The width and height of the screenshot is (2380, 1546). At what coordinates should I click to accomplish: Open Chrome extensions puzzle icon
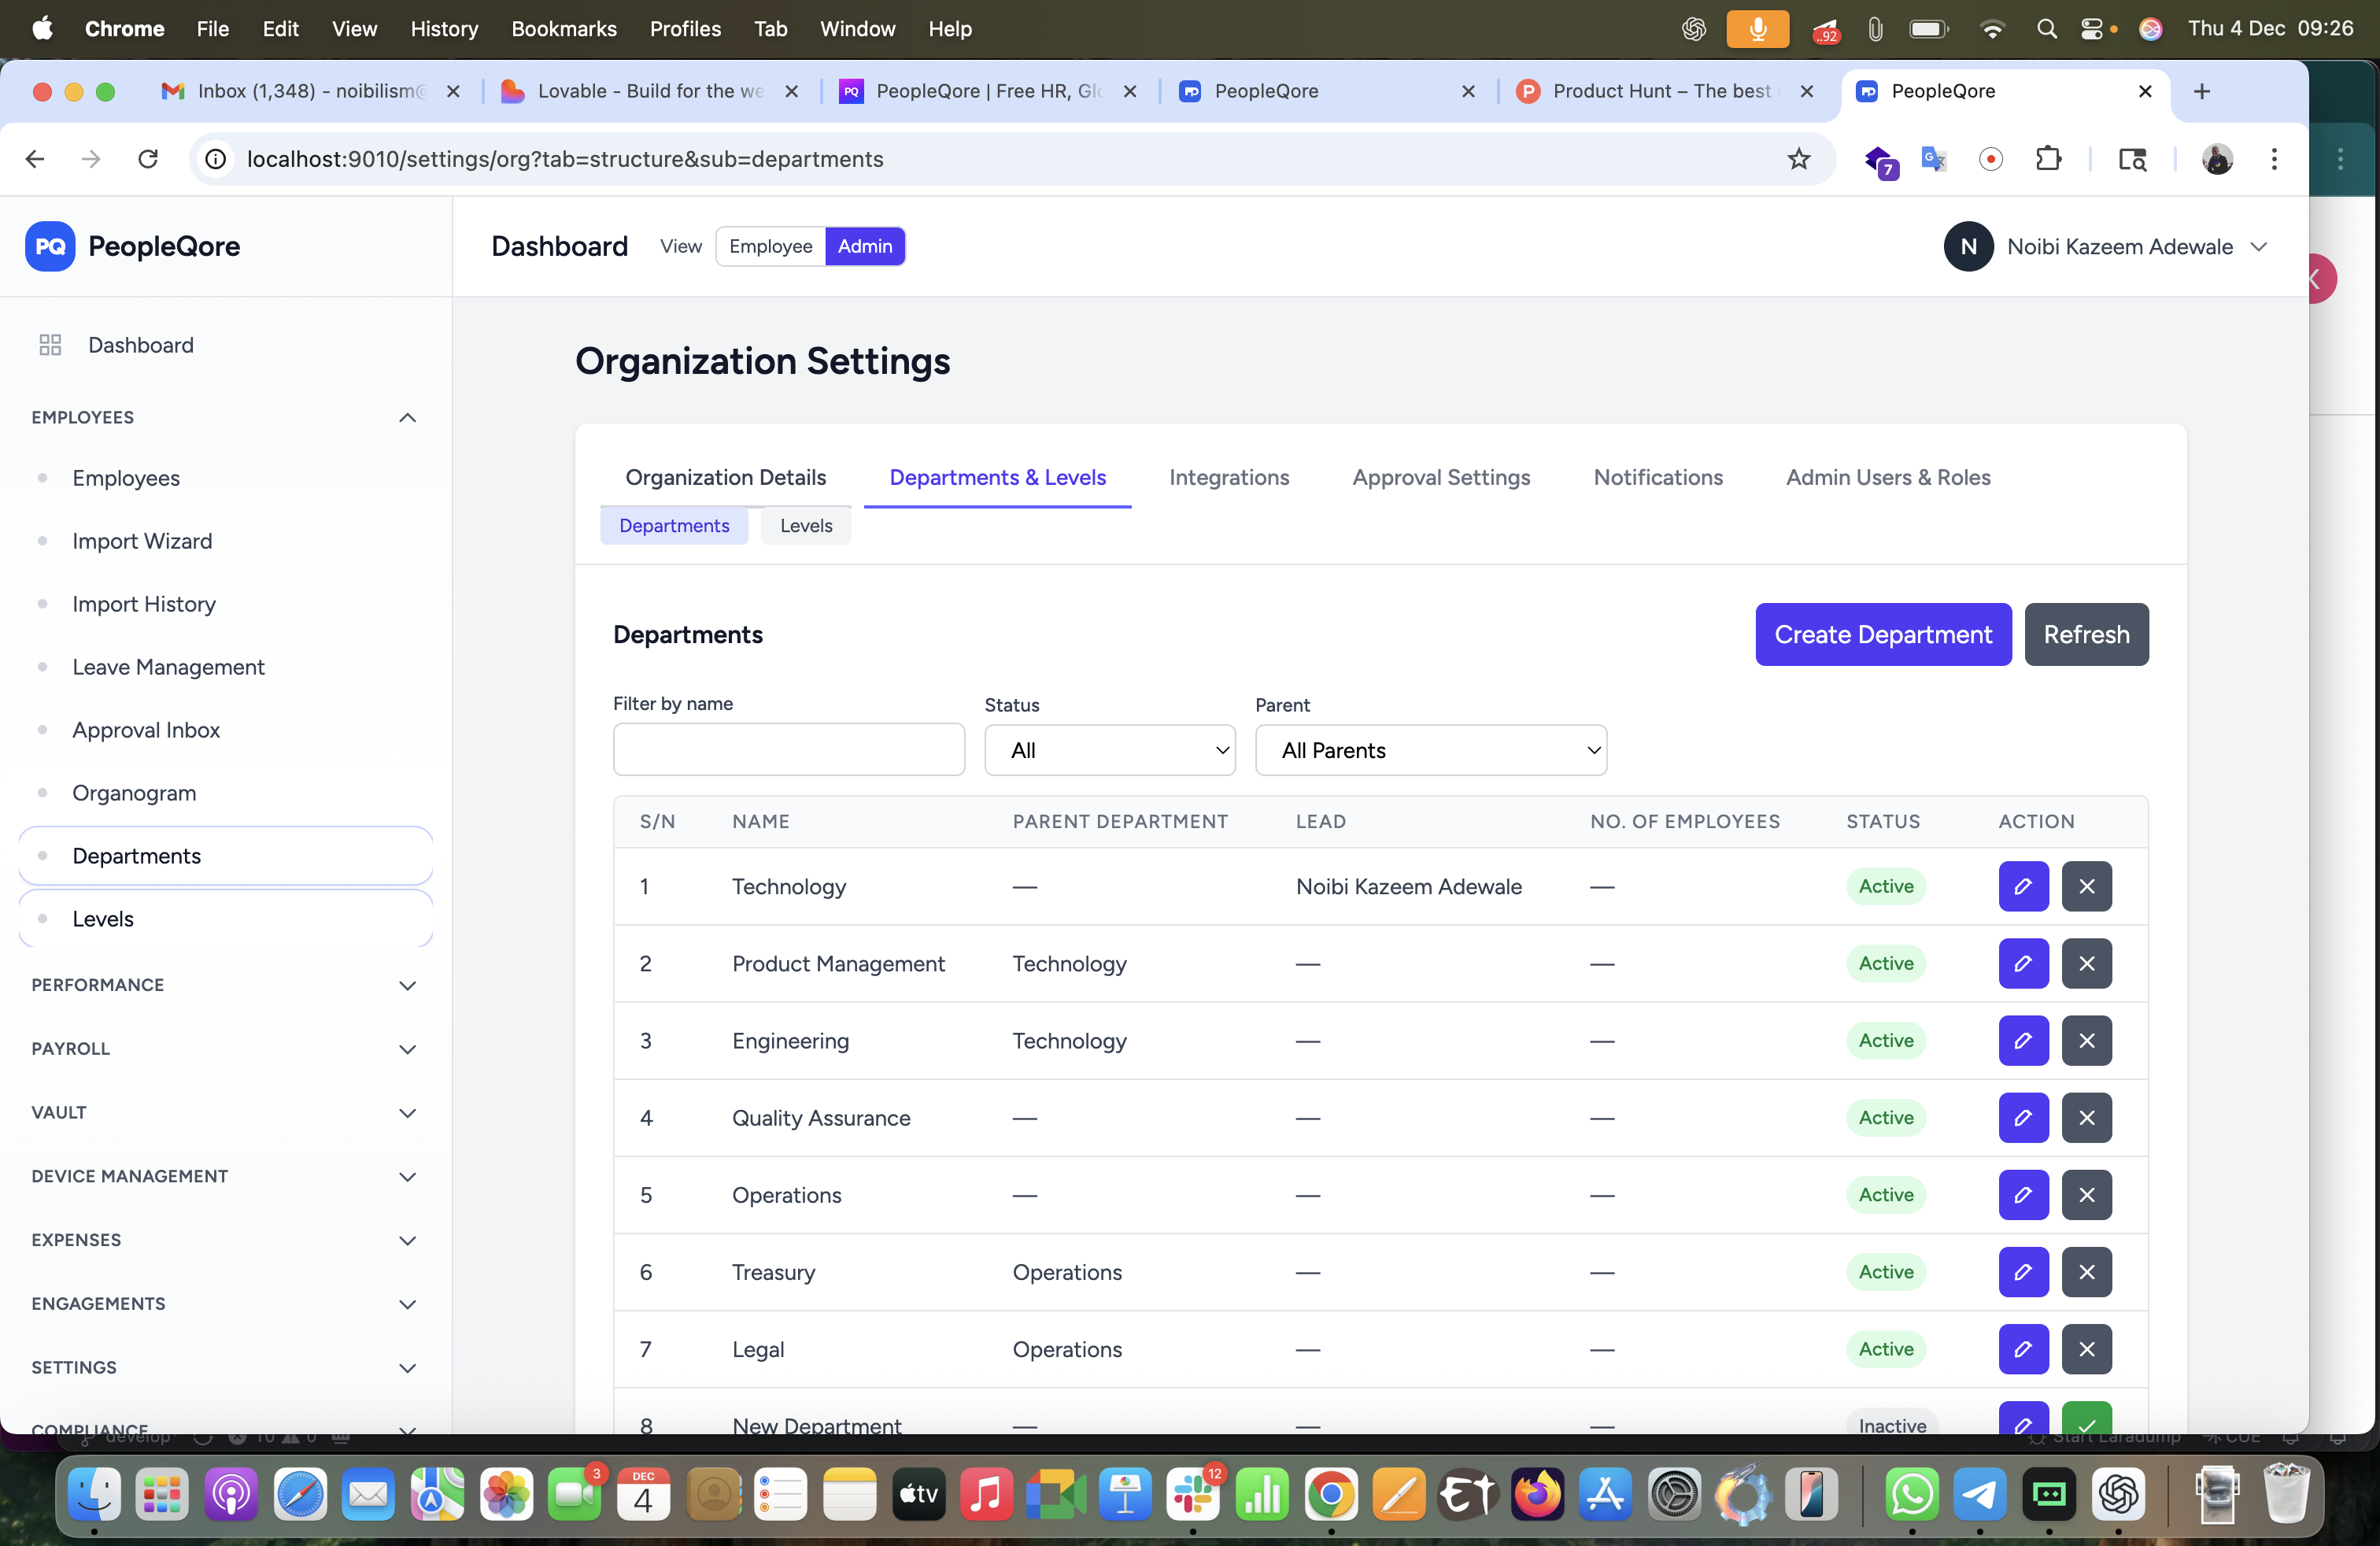click(2048, 159)
